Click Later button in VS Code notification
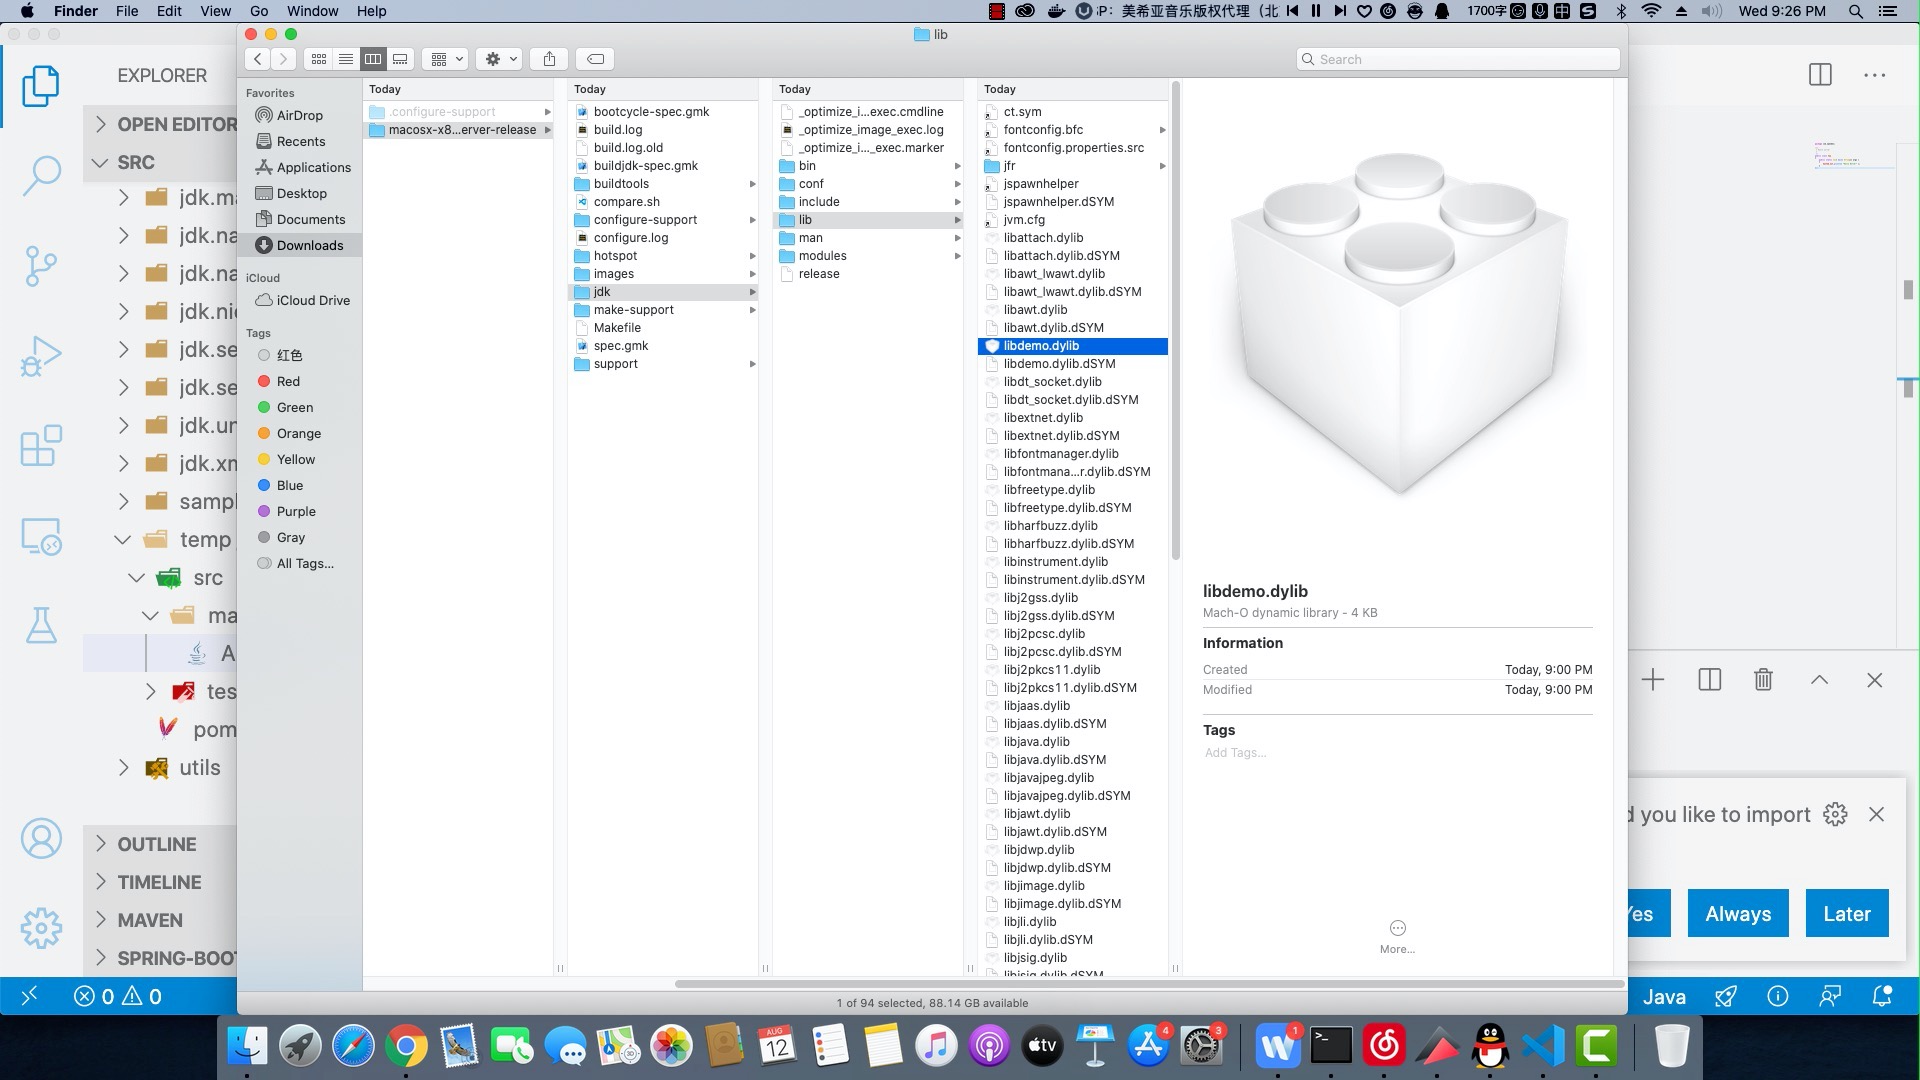This screenshot has height=1080, width=1920. click(x=1847, y=913)
